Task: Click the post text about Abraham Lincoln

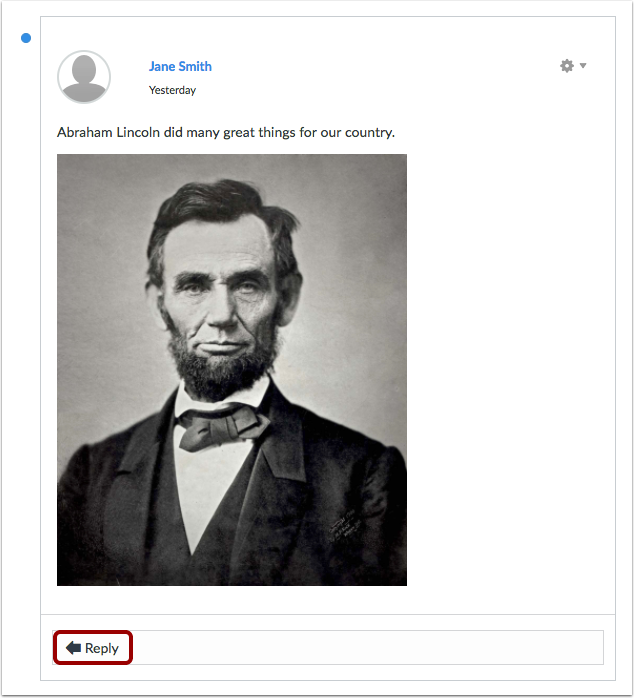Action: (x=226, y=133)
